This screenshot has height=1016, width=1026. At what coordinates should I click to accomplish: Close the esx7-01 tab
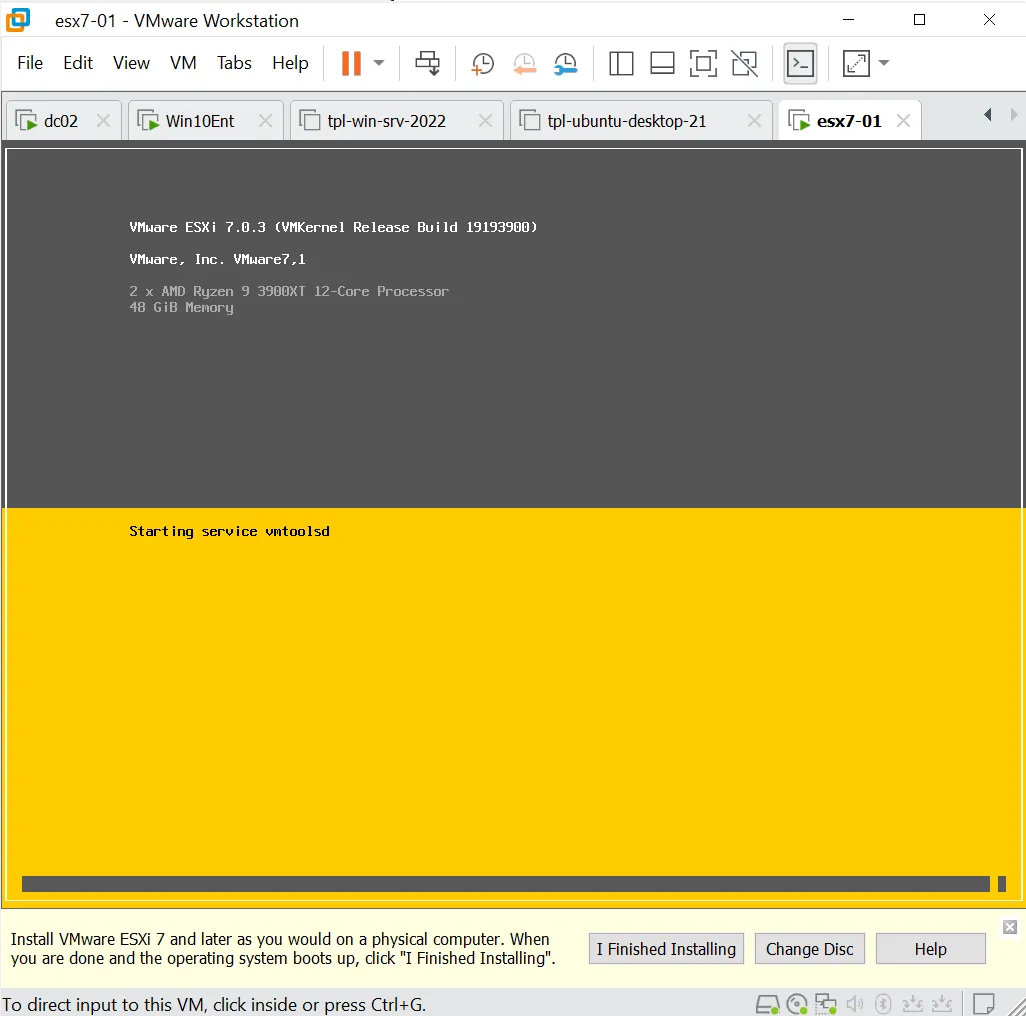coord(903,121)
